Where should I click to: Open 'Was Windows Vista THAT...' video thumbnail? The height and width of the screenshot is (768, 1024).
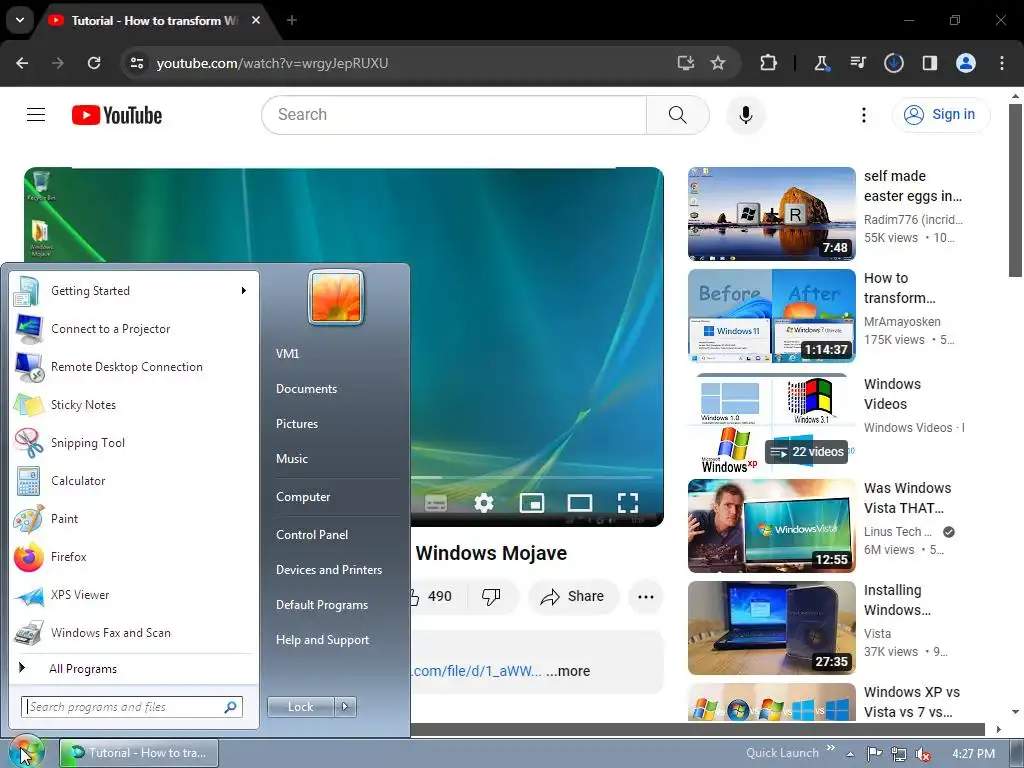point(772,526)
